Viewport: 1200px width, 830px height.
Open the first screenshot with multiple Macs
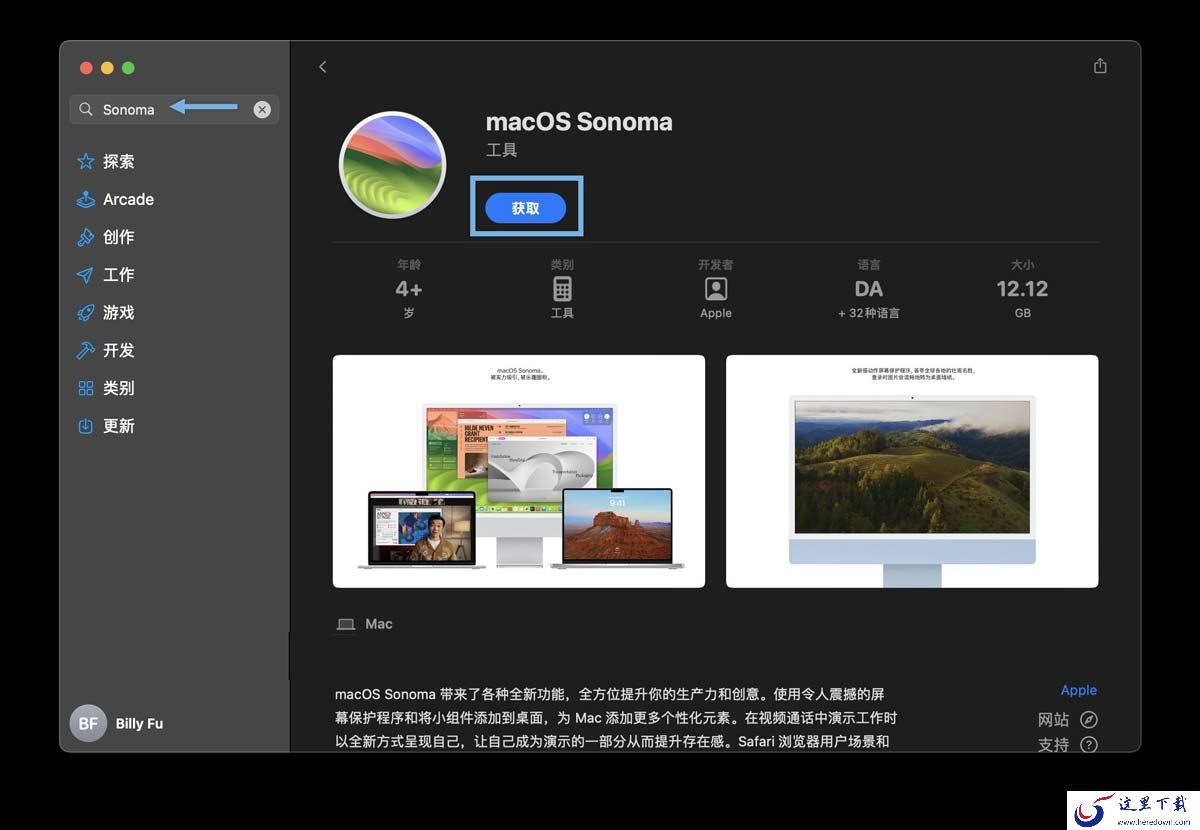click(519, 471)
